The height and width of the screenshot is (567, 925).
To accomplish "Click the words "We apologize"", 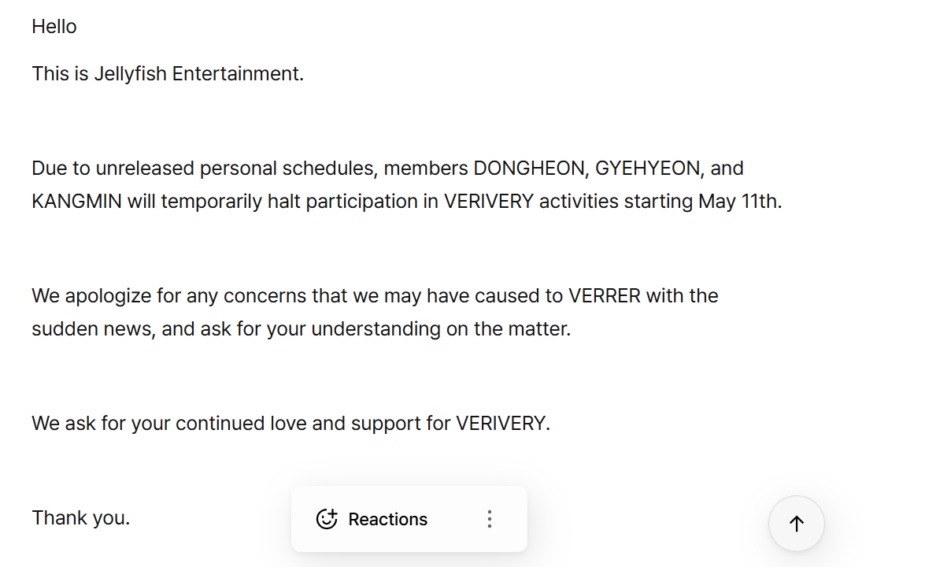I will click(88, 295).
